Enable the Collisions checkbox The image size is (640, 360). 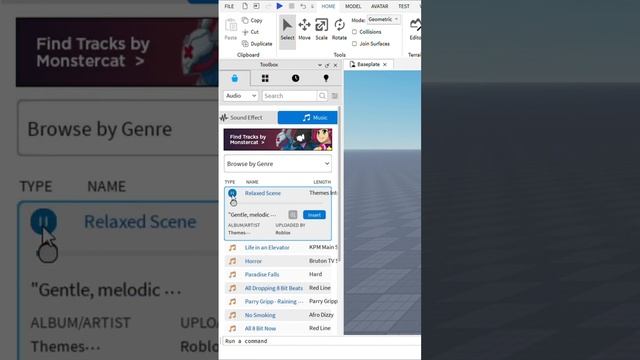(x=354, y=32)
